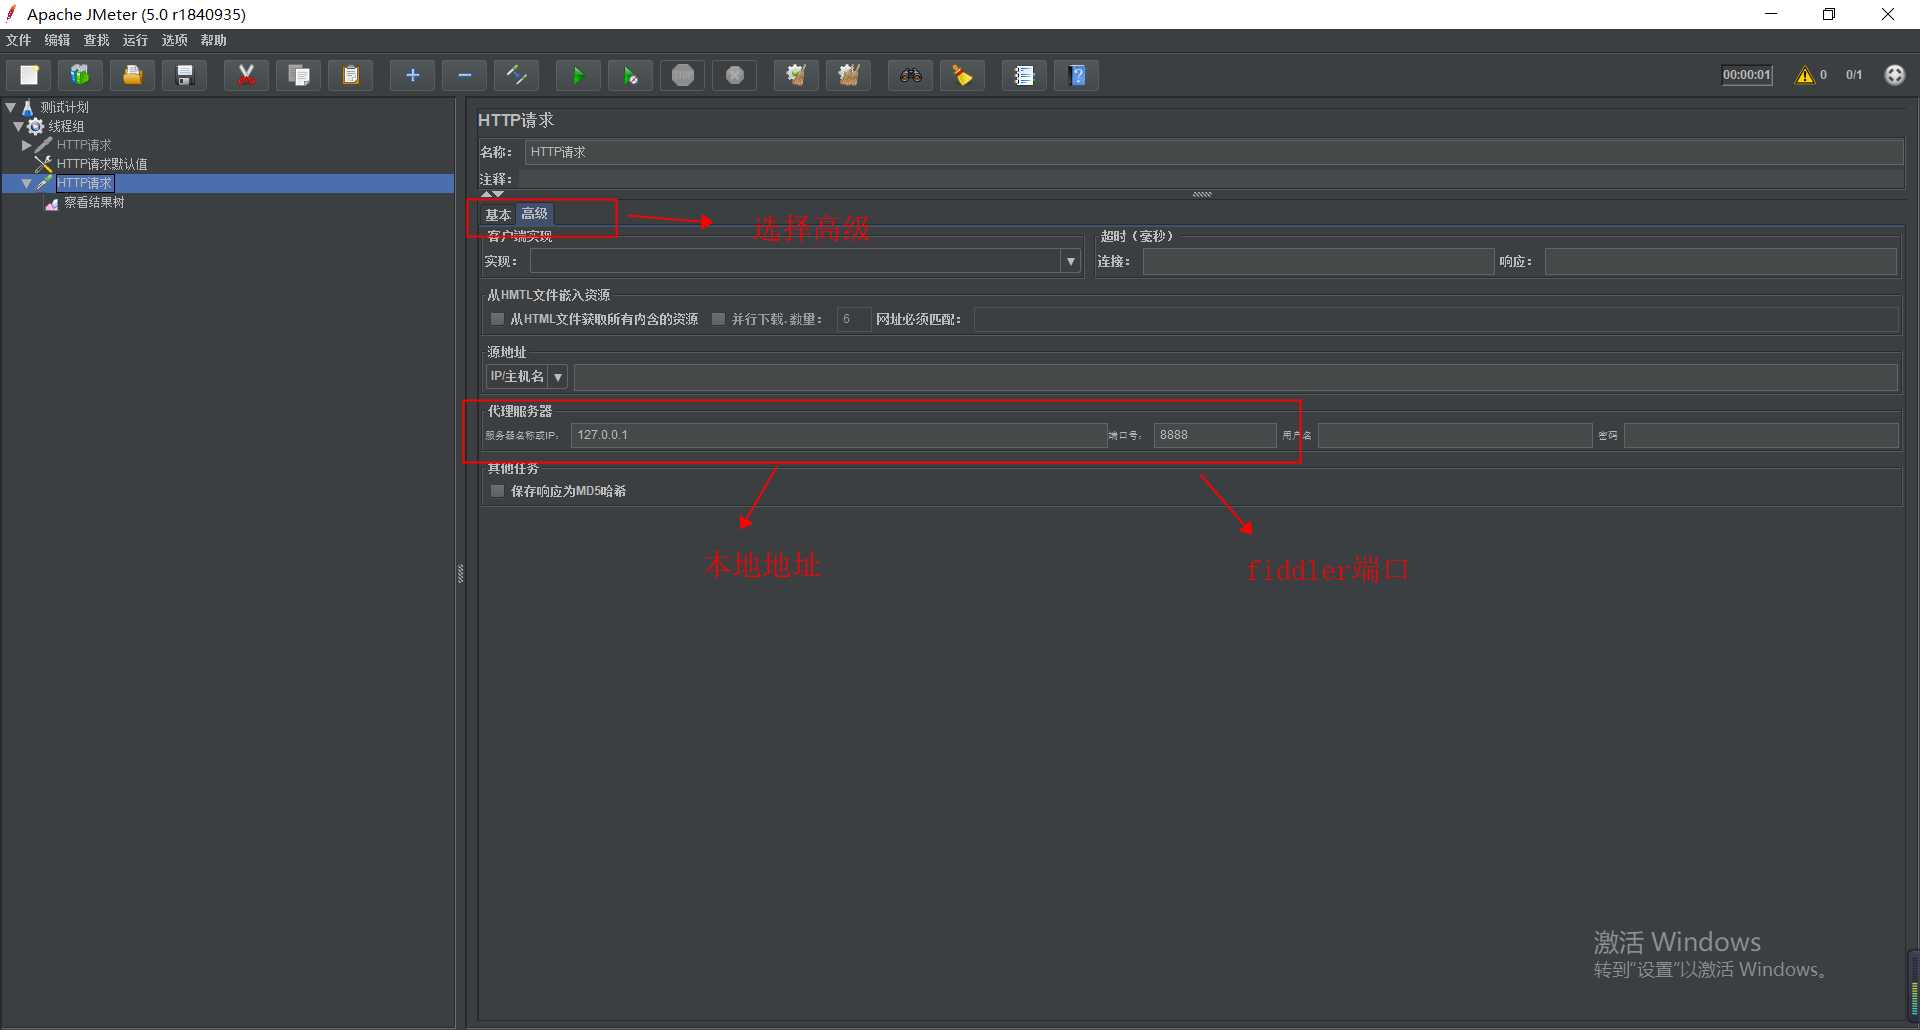Click the 0/1 thread count indicator
The height and width of the screenshot is (1030, 1920).
pos(1854,75)
